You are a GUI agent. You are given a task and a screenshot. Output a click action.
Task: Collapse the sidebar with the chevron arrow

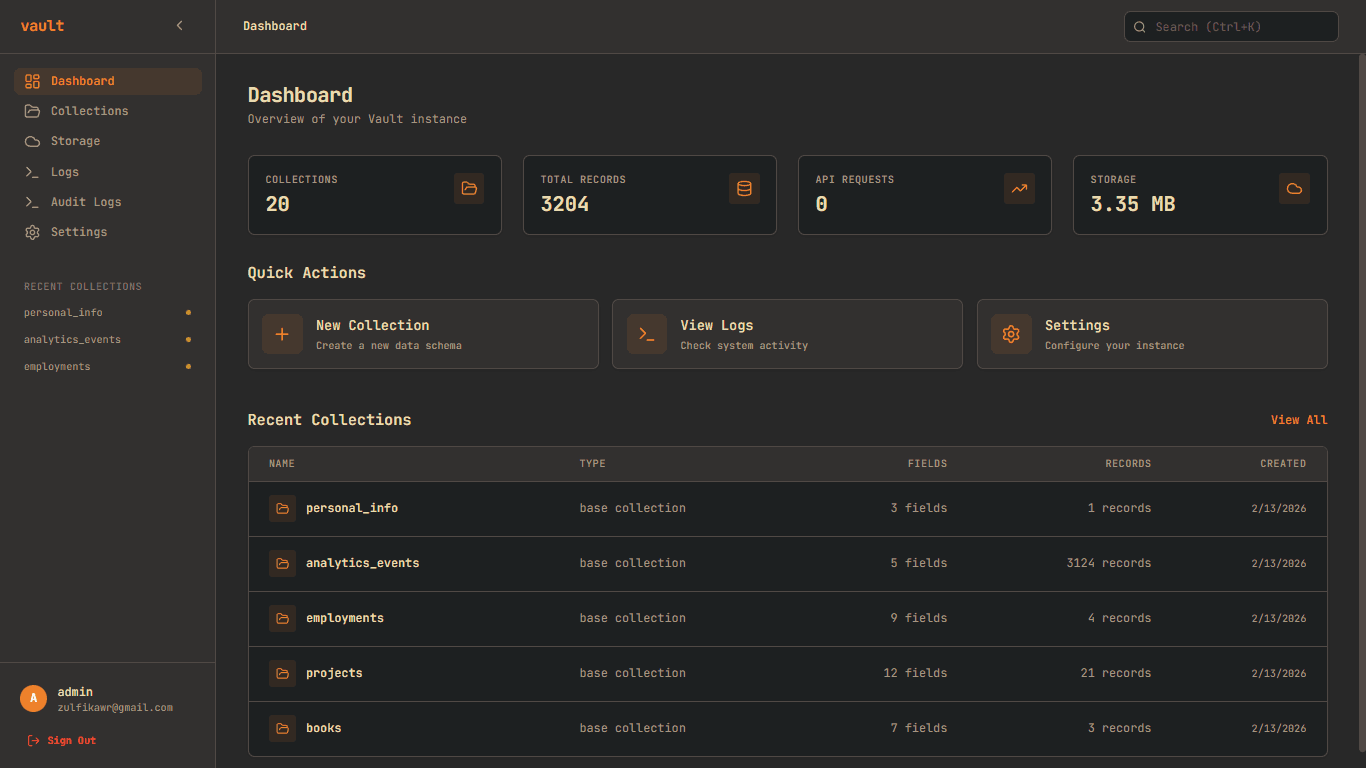pos(180,26)
